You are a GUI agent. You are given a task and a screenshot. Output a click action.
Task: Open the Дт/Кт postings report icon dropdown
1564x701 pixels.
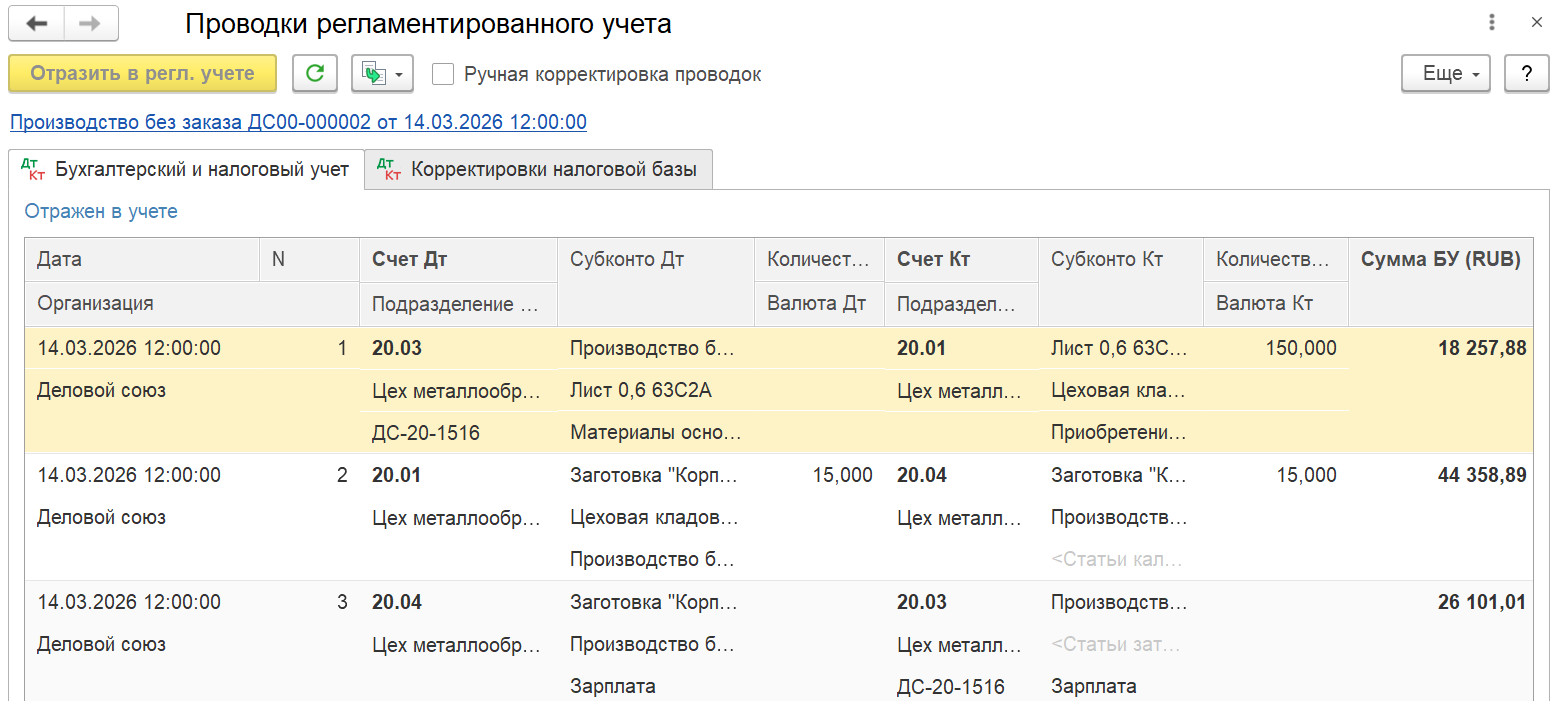(382, 74)
